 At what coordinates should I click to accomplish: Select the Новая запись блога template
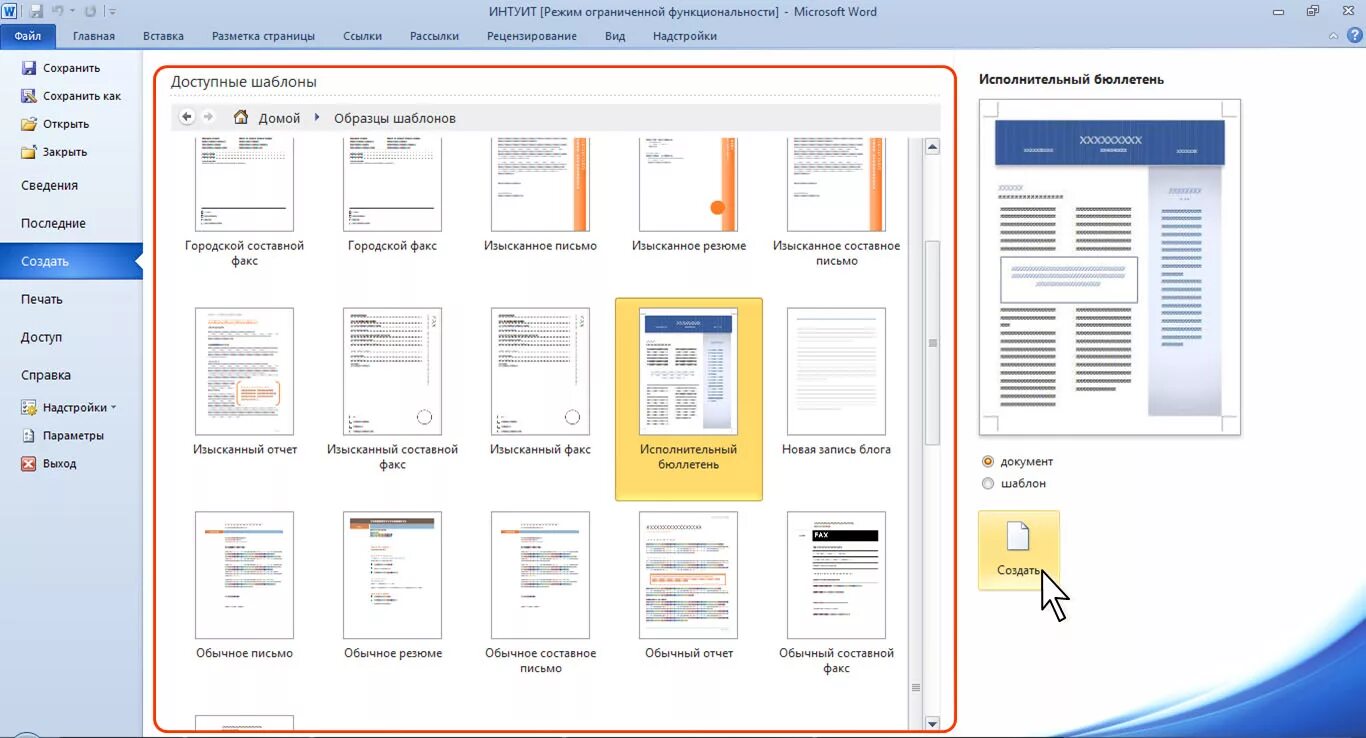click(836, 384)
